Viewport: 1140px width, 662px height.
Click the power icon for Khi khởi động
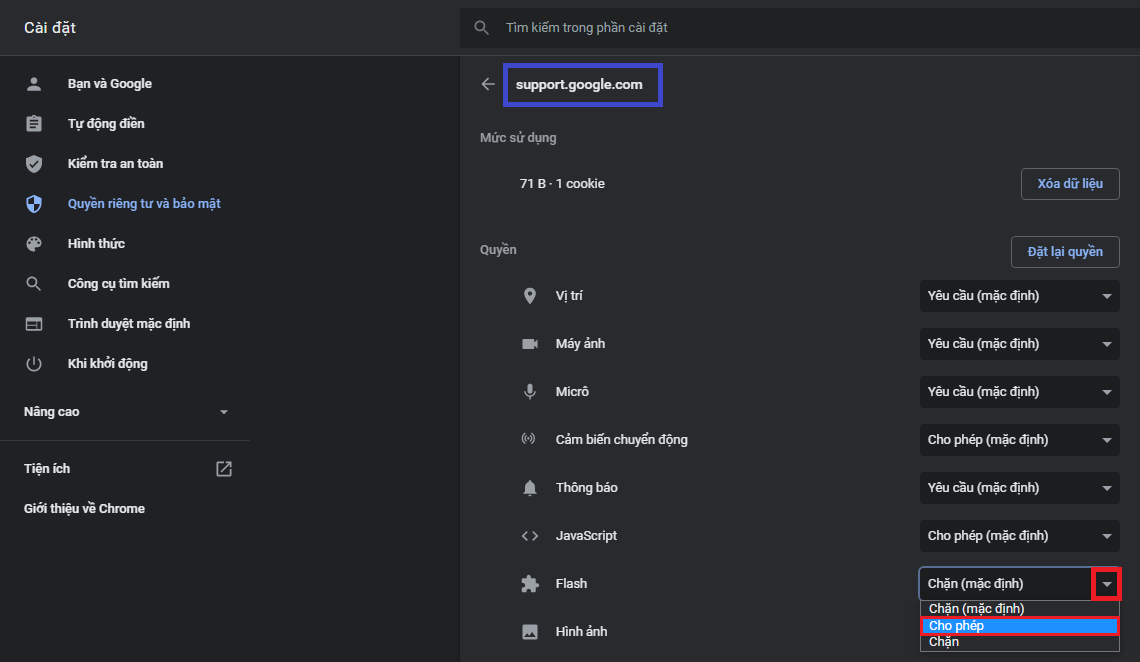(33, 363)
